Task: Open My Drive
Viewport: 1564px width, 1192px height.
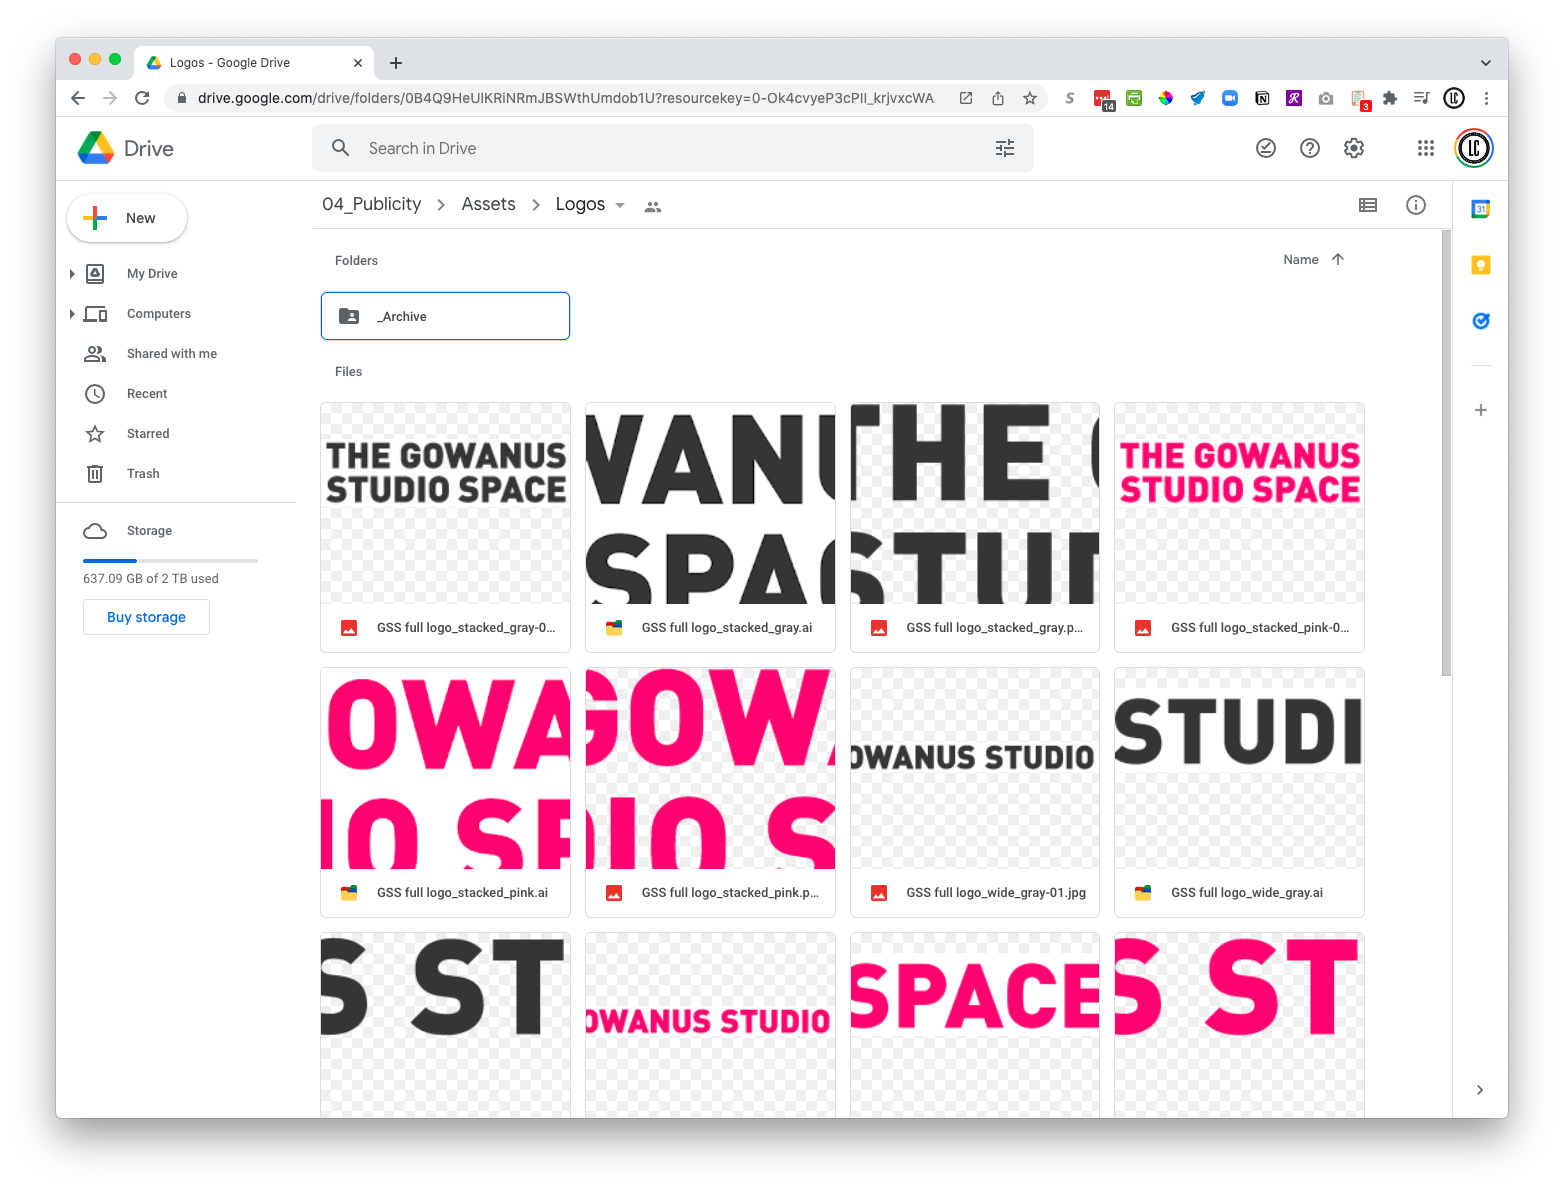Action: pos(152,273)
